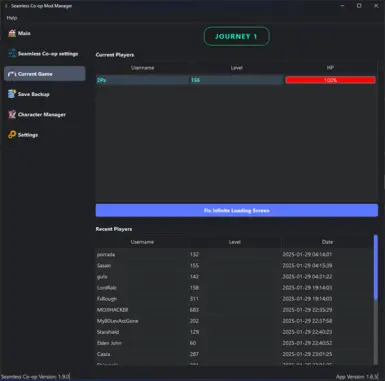Click the JOURNEY 1 badge button
Screen dimensions: 385x381
coord(236,36)
